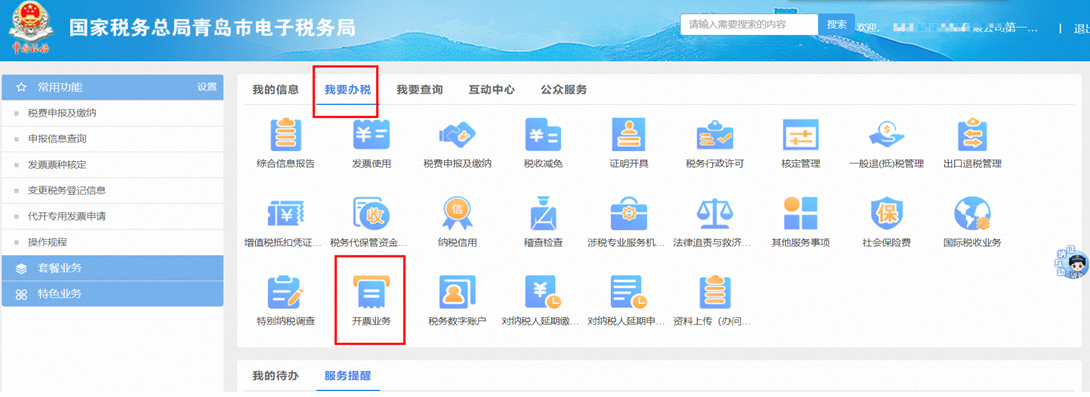The height and width of the screenshot is (397, 1090).
Task: Open 综合信息报告 icon
Action: pos(286,135)
